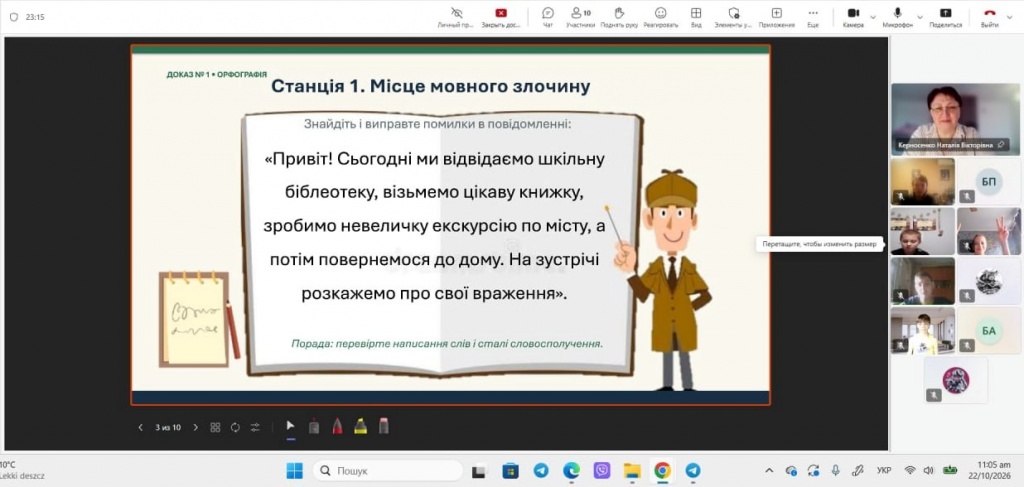
Task: Open Microsoft Store from the taskbar
Action: 510,471
